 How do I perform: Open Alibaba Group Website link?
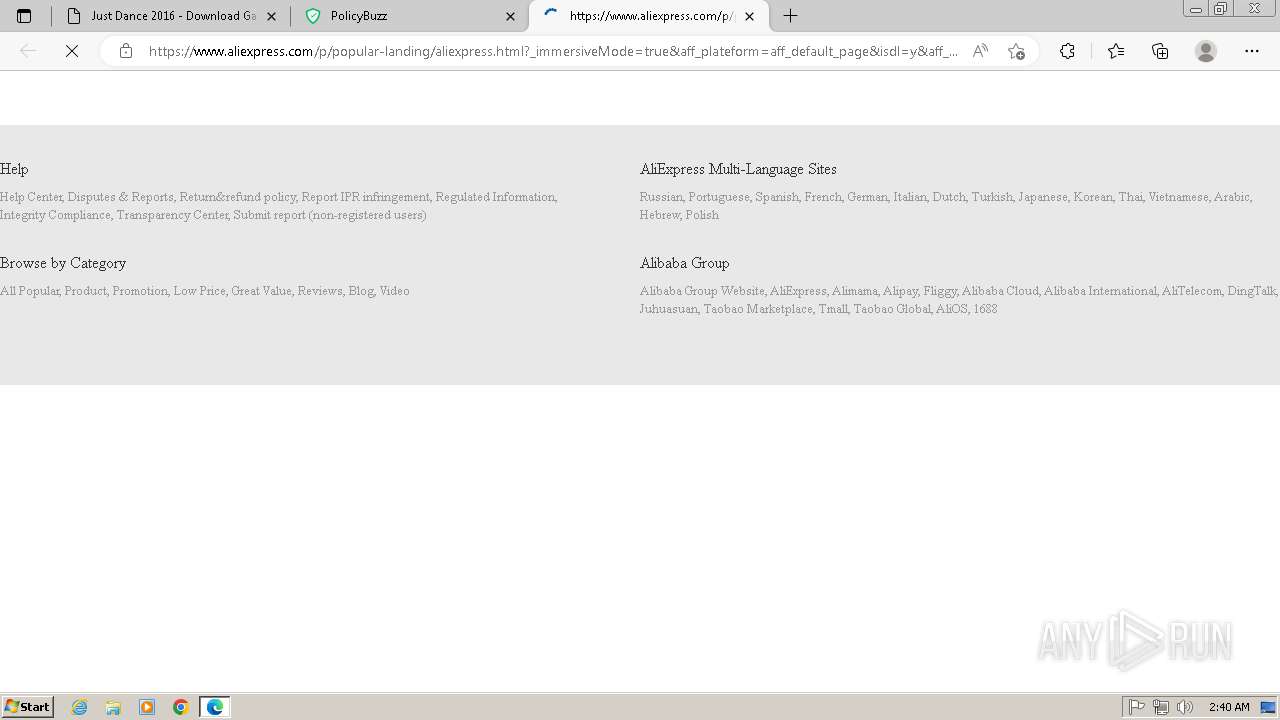702,291
